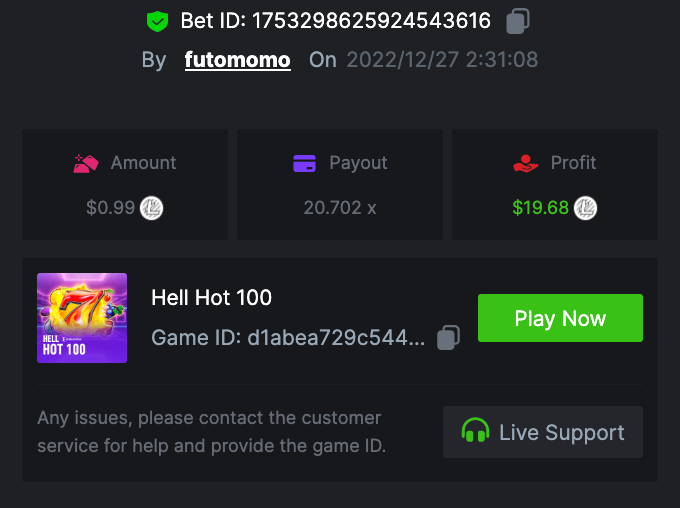This screenshot has width=680, height=508.
Task: Copy the Bet ID to clipboard
Action: (518, 21)
